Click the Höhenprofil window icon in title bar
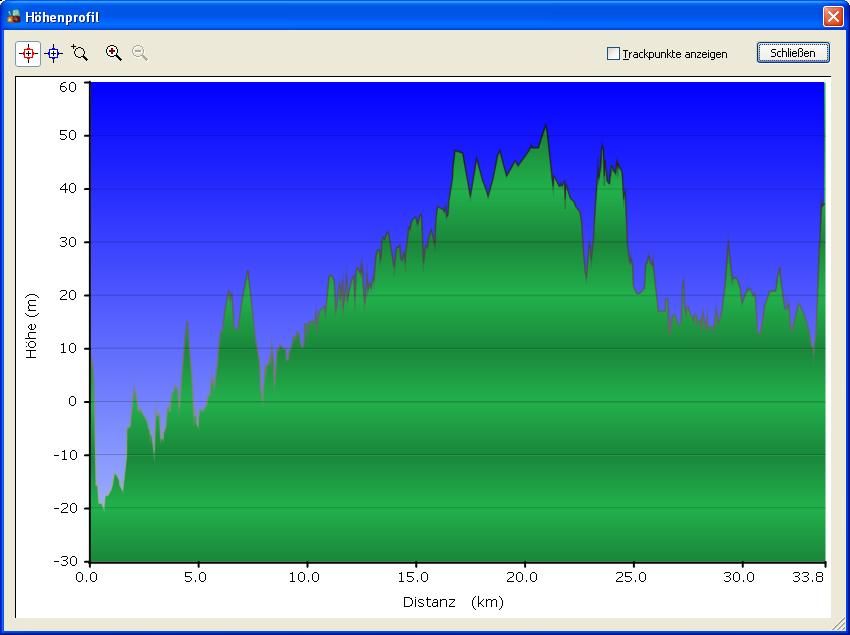The height and width of the screenshot is (635, 850). click(x=13, y=17)
